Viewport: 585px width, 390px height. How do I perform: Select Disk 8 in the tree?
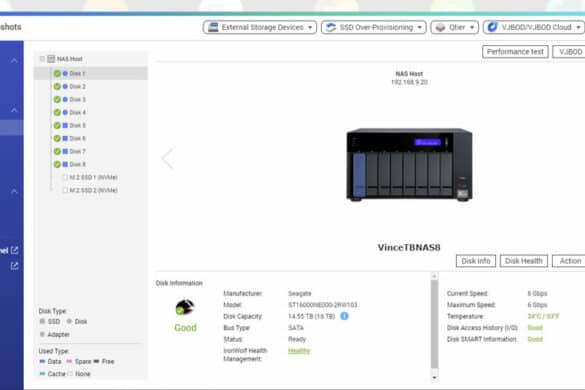77,164
